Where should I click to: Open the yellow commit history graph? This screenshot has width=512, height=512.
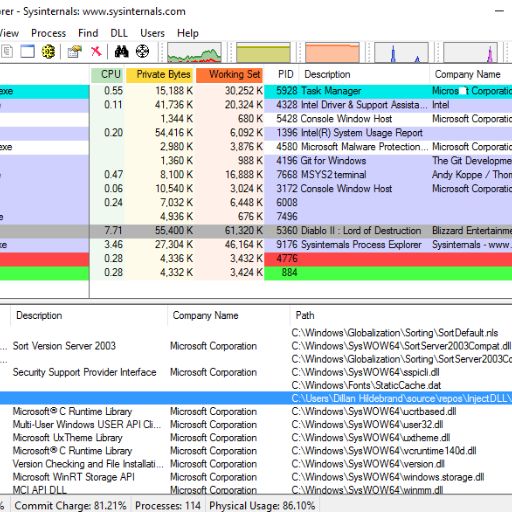click(263, 52)
